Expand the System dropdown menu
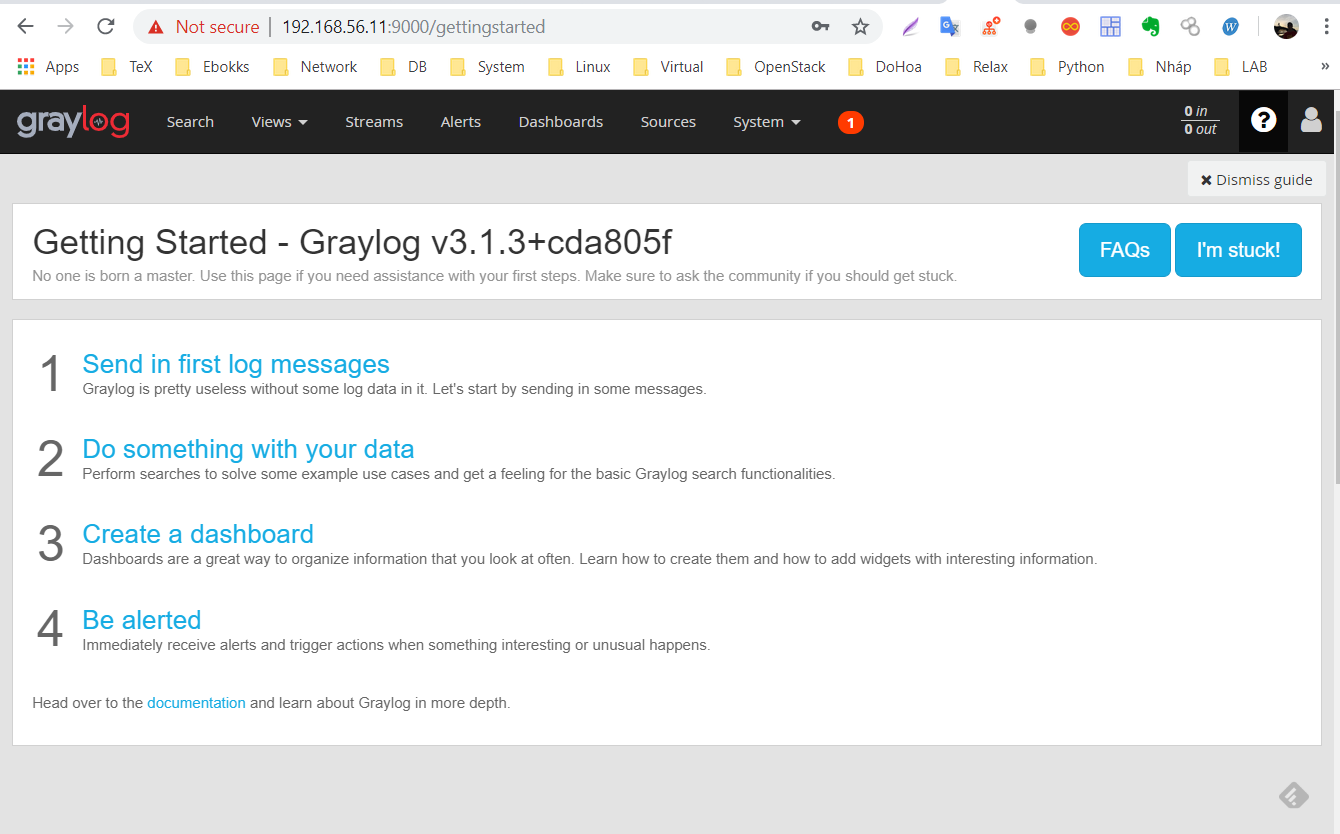The image size is (1340, 834). point(767,122)
